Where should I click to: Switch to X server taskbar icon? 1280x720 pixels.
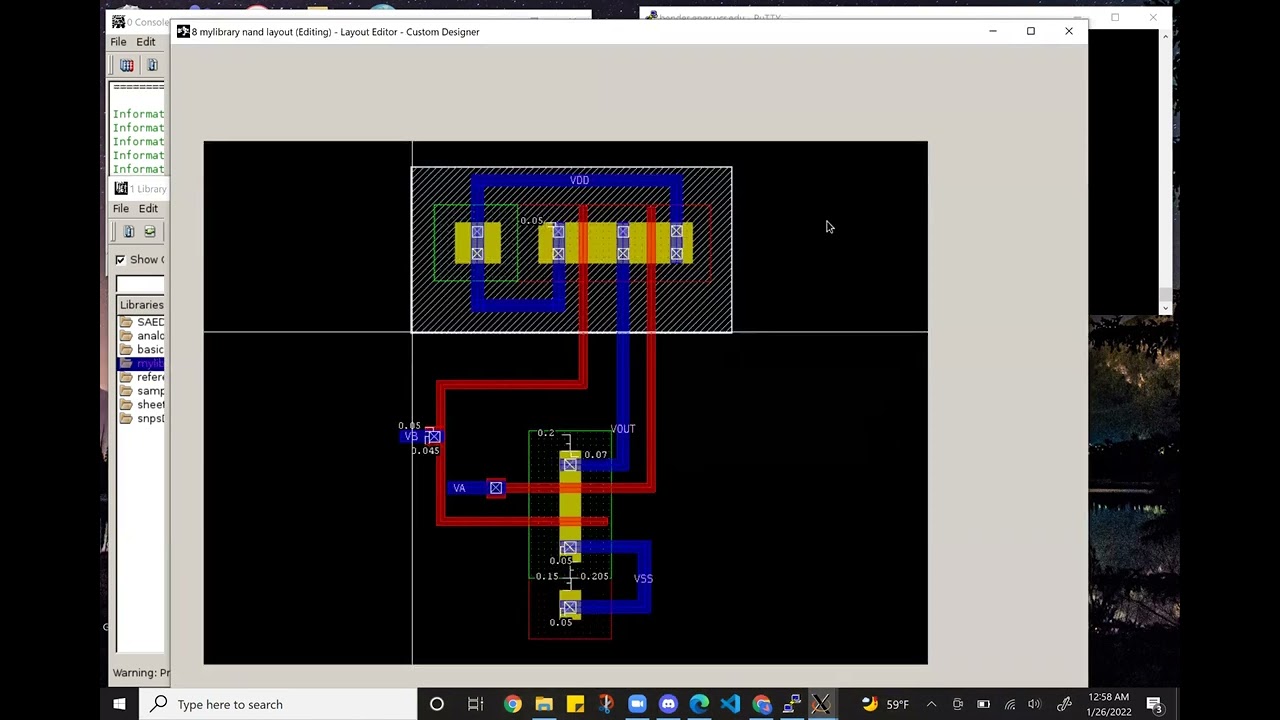click(822, 704)
